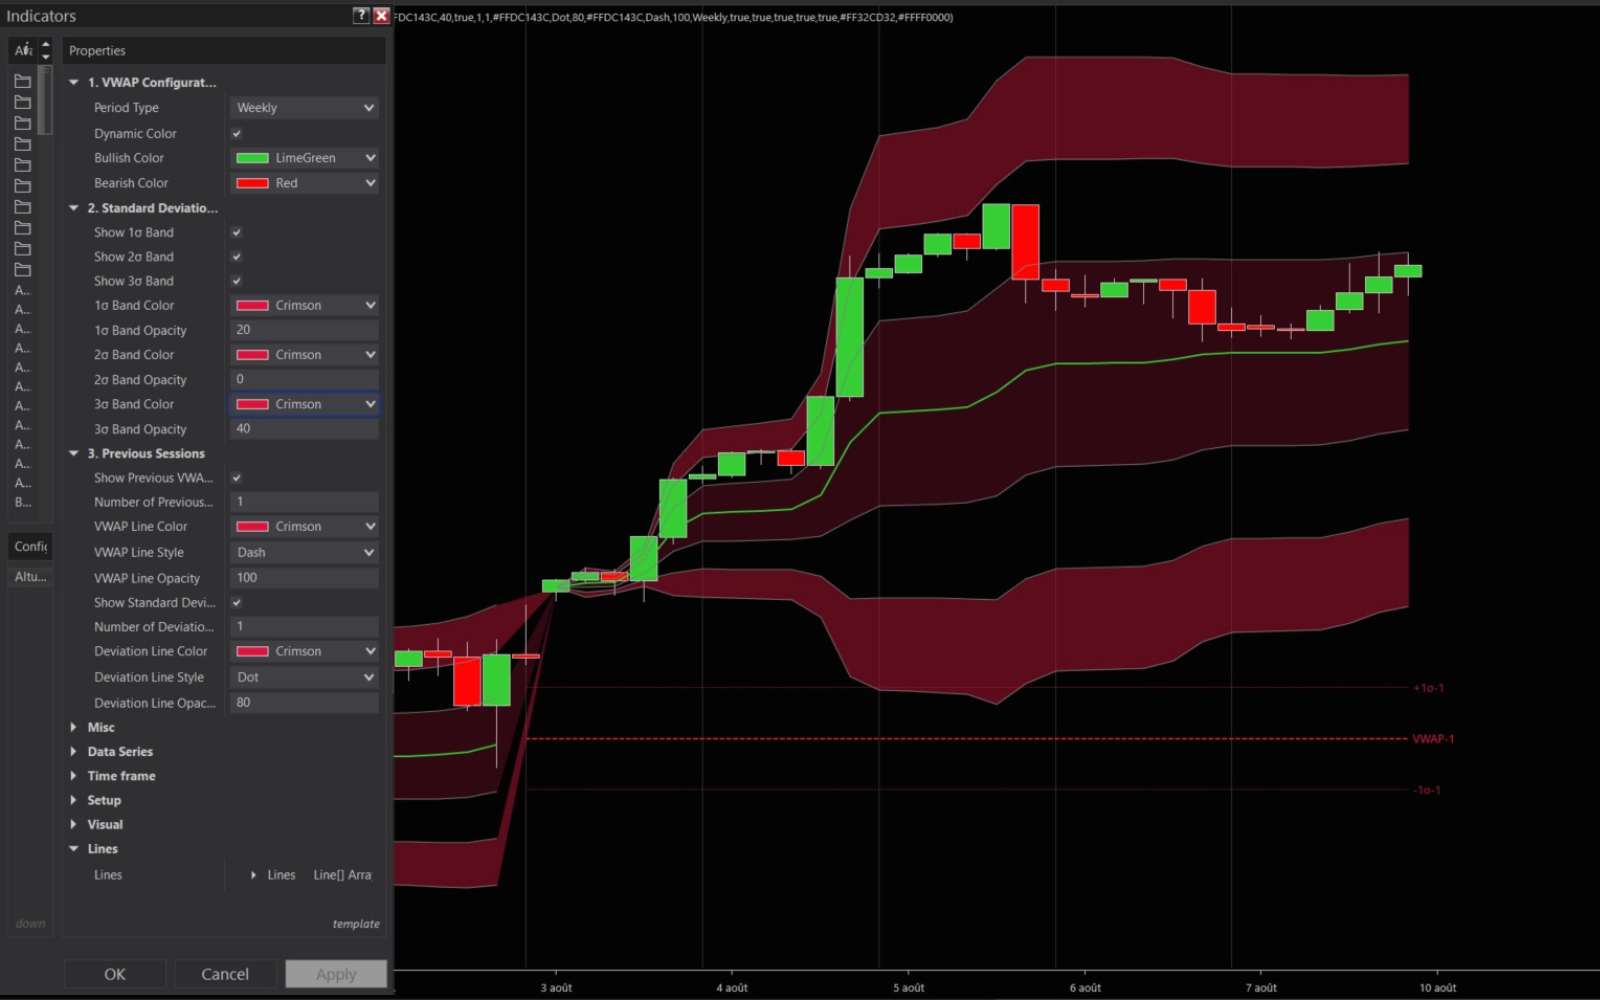This screenshot has width=1600, height=1000.
Task: Uncheck Show 3σ Band
Action: pos(237,281)
